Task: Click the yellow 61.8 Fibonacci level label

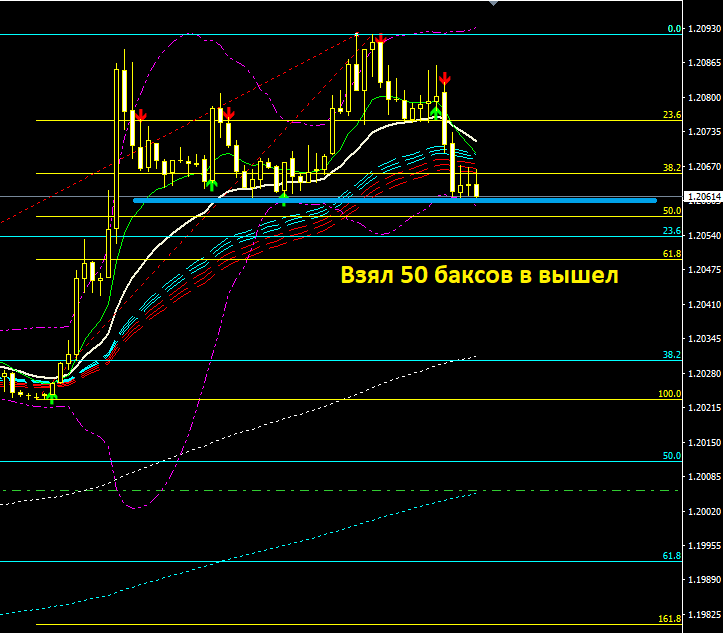Action: (672, 254)
